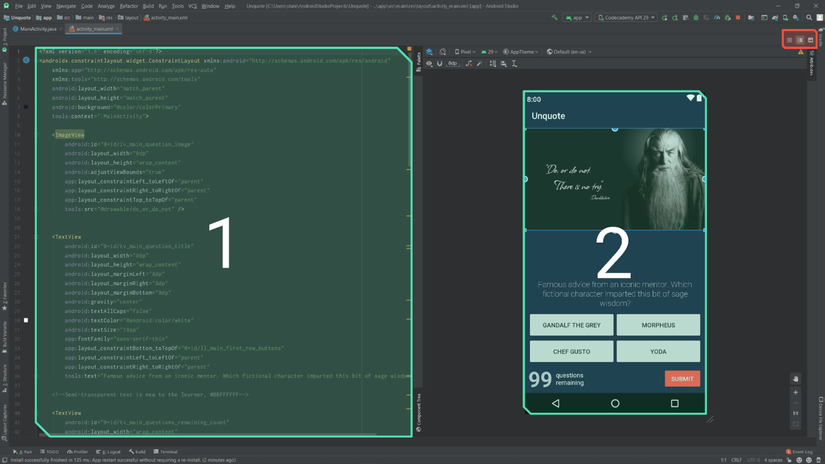The width and height of the screenshot is (825, 464).
Task: Switch to Split view mode
Action: [x=800, y=40]
